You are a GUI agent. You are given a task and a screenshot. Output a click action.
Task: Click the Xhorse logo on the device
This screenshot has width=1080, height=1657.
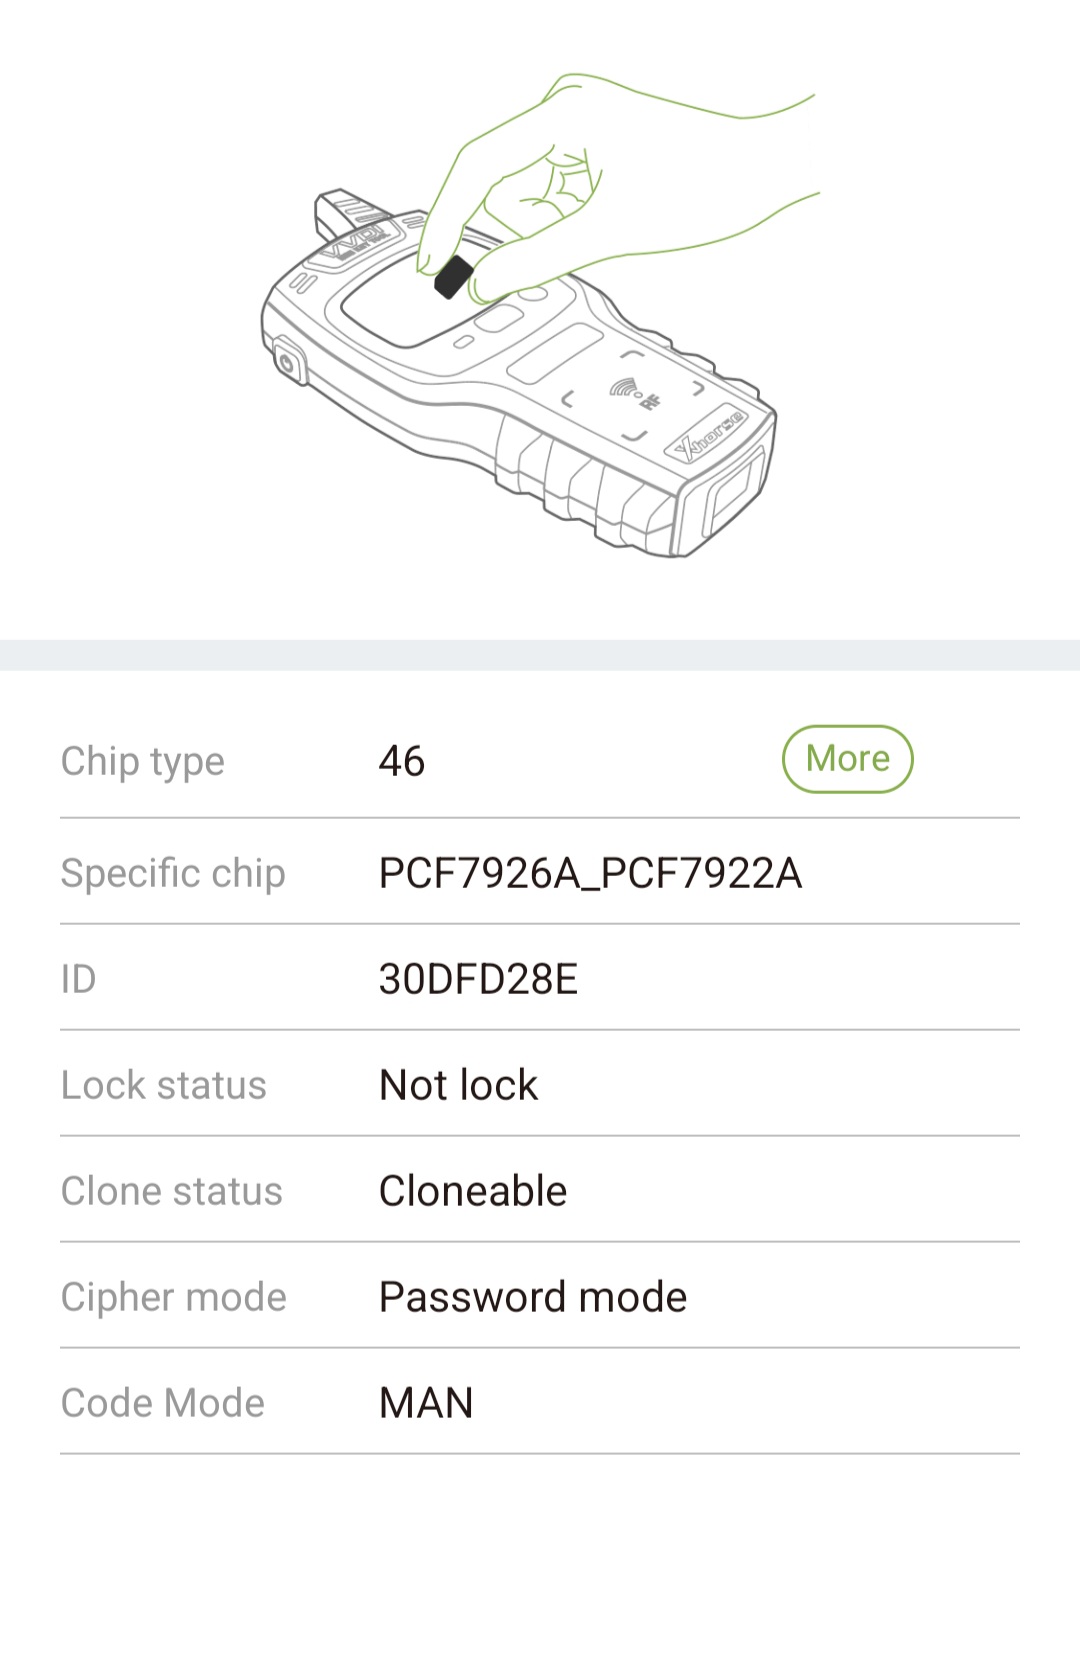pyautogui.click(x=709, y=434)
